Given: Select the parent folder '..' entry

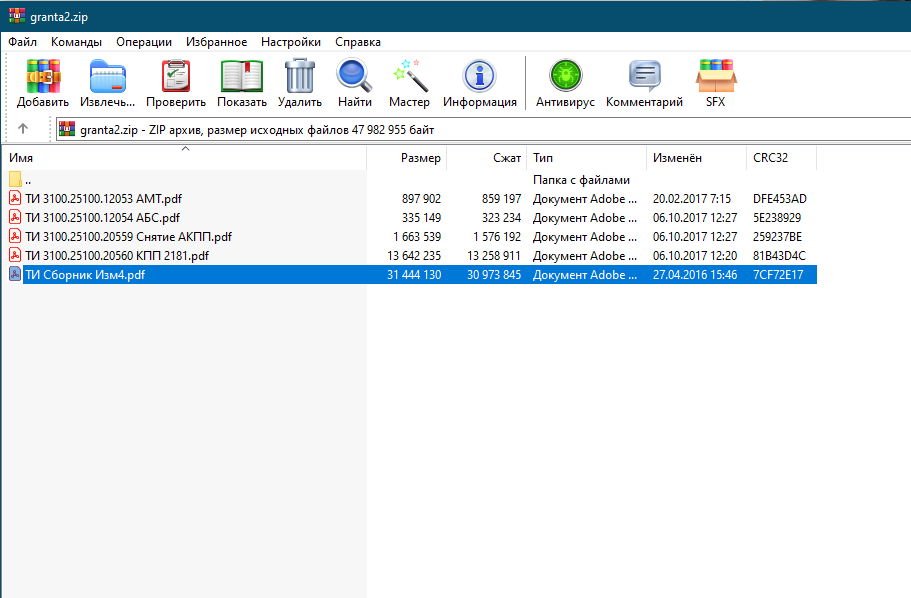Looking at the screenshot, I should [x=28, y=180].
